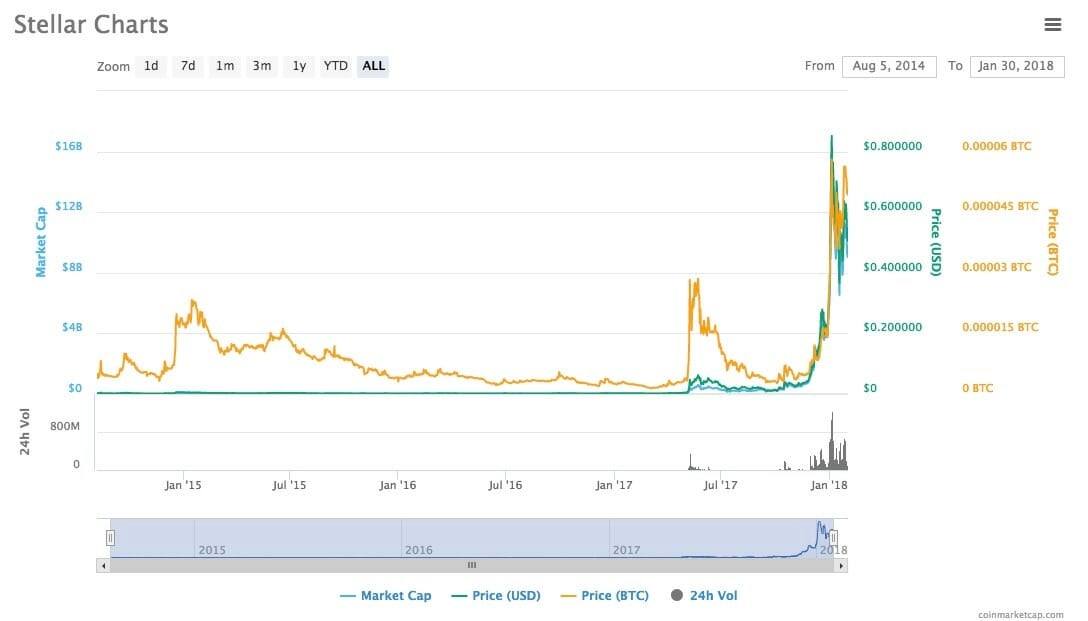
Task: Click the navigator scrollbar right arrow
Action: (x=841, y=565)
